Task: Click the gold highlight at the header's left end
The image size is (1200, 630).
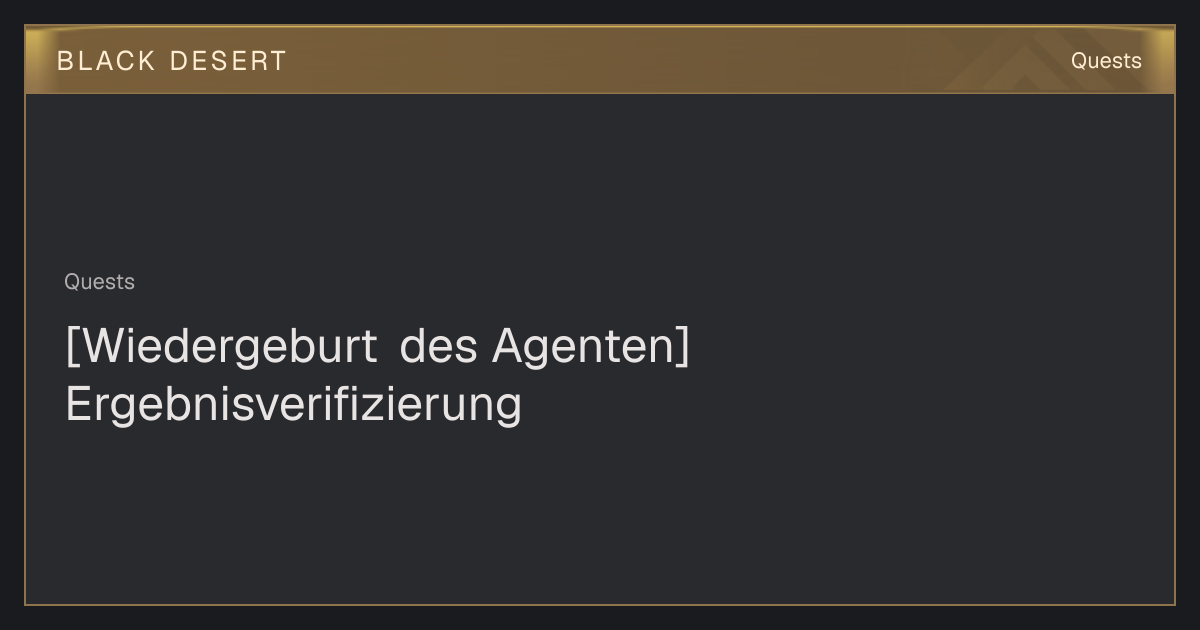Action: 40,60
